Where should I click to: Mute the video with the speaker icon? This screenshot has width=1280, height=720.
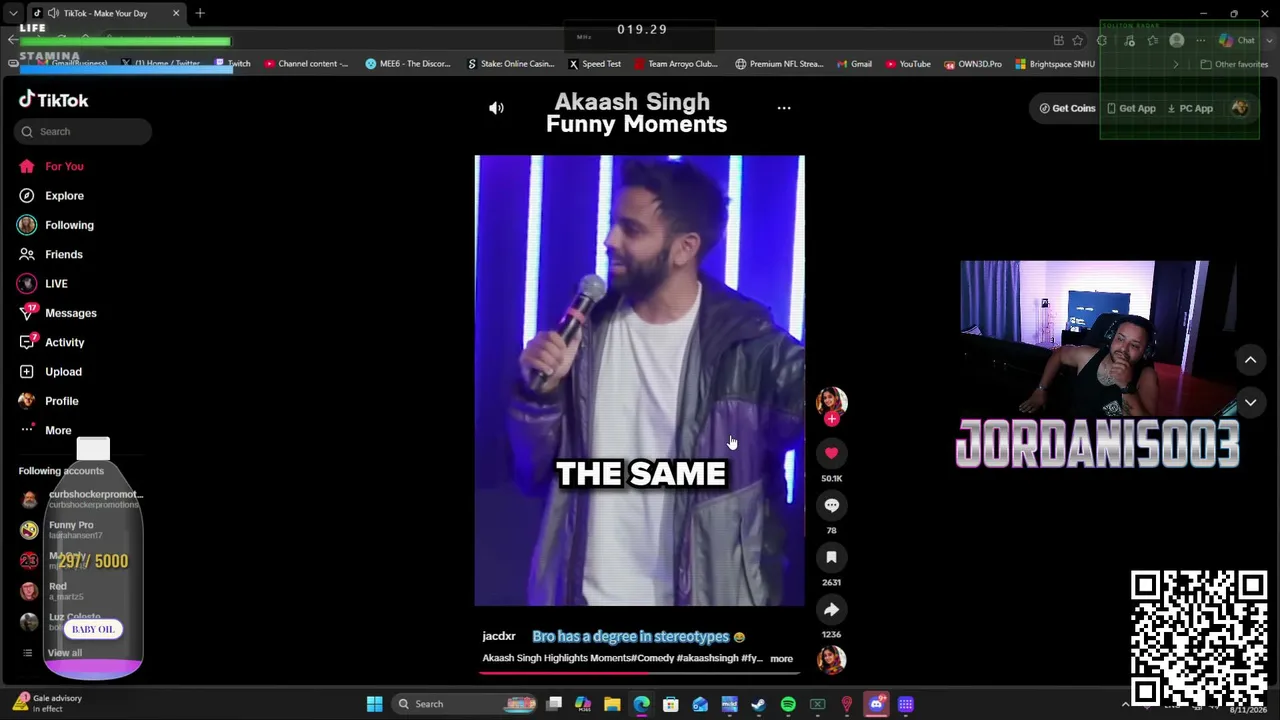[496, 108]
